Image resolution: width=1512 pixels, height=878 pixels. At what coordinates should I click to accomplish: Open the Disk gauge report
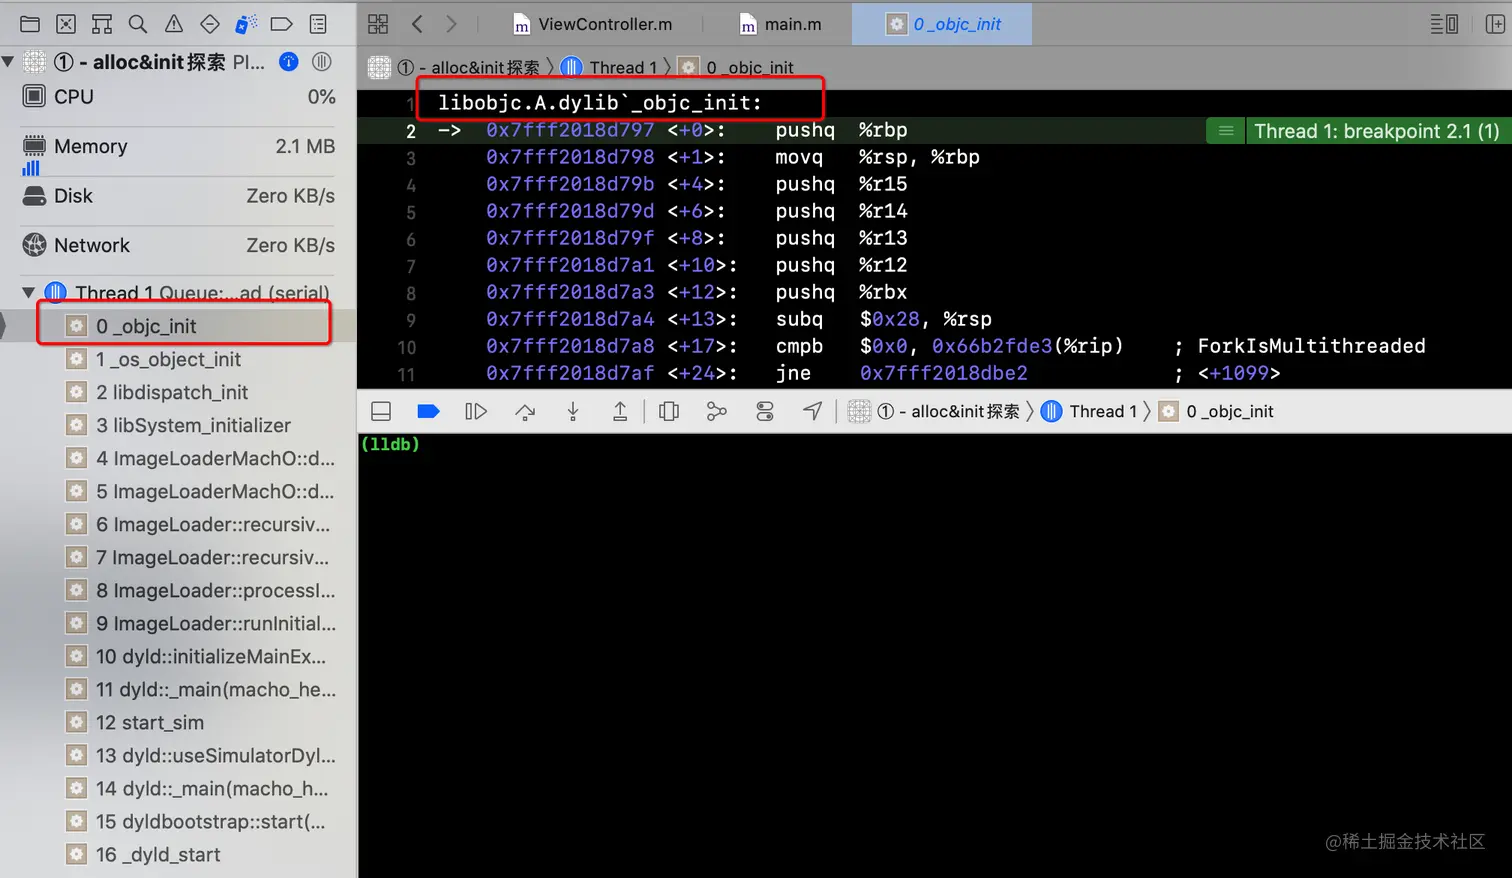coord(178,196)
